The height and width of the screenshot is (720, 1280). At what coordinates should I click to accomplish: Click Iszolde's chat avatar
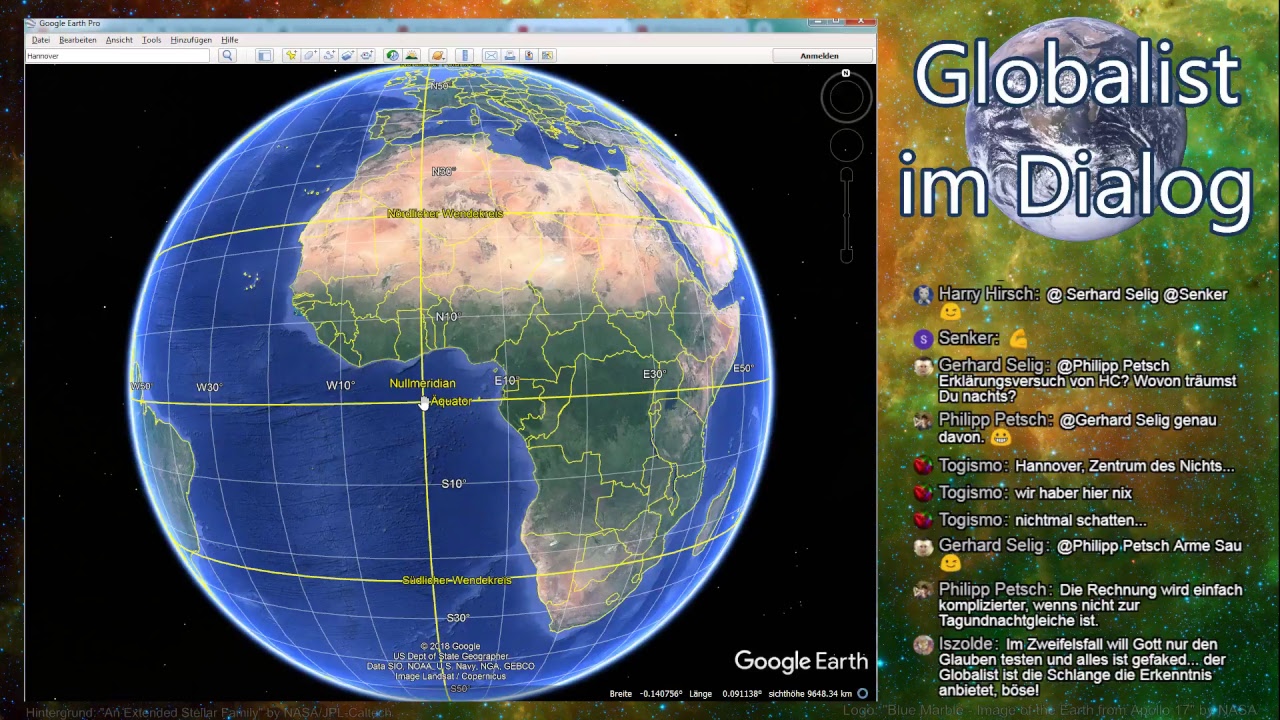pos(923,645)
